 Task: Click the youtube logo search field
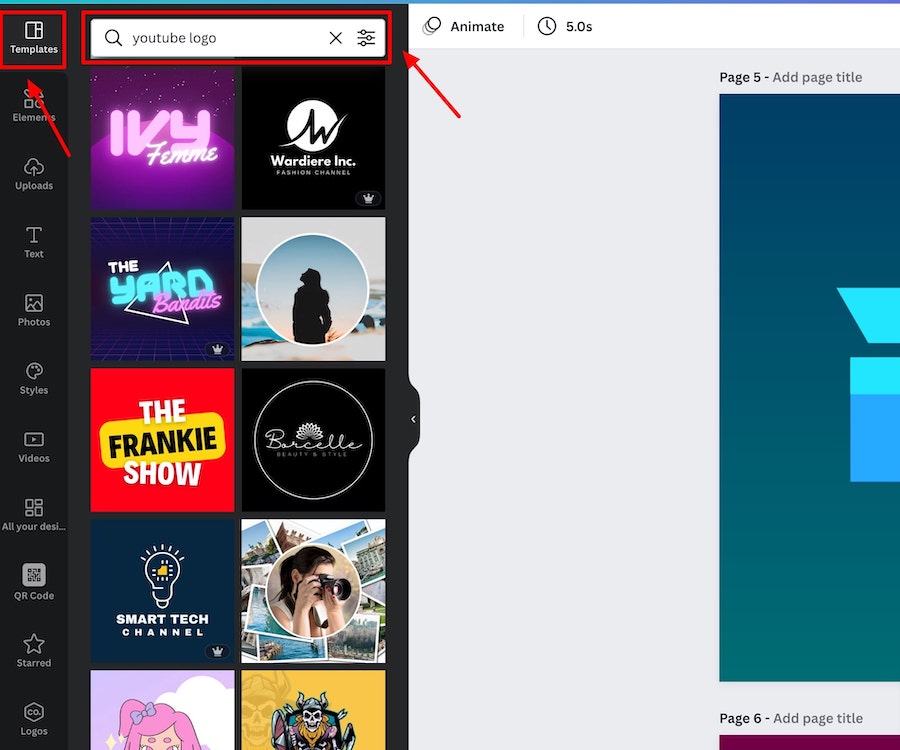220,38
